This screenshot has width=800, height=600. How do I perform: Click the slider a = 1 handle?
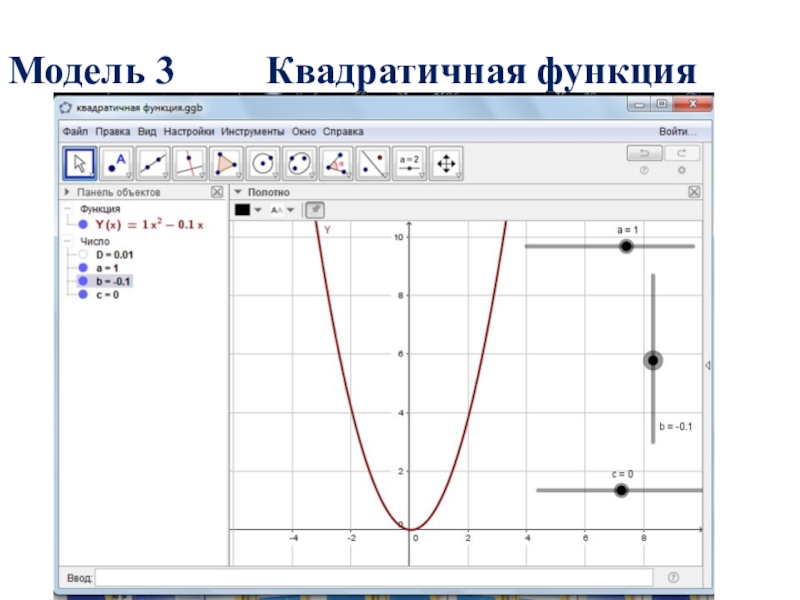[626, 246]
